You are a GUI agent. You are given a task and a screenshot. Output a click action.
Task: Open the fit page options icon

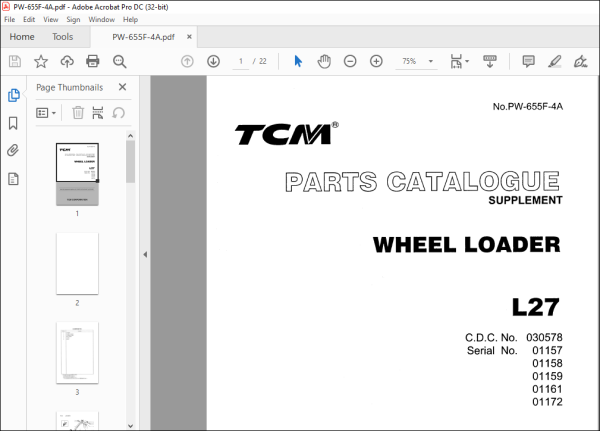[456, 61]
